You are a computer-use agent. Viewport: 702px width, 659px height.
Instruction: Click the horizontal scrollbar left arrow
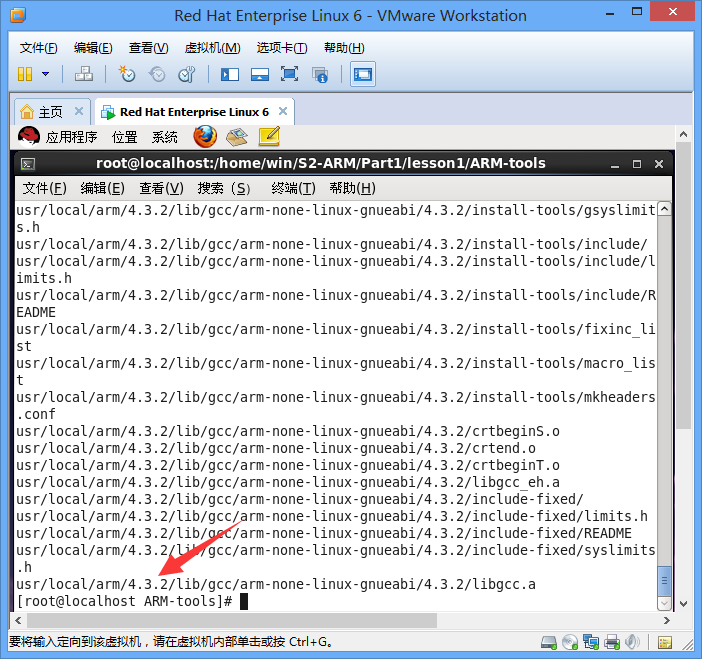[x=18, y=620]
